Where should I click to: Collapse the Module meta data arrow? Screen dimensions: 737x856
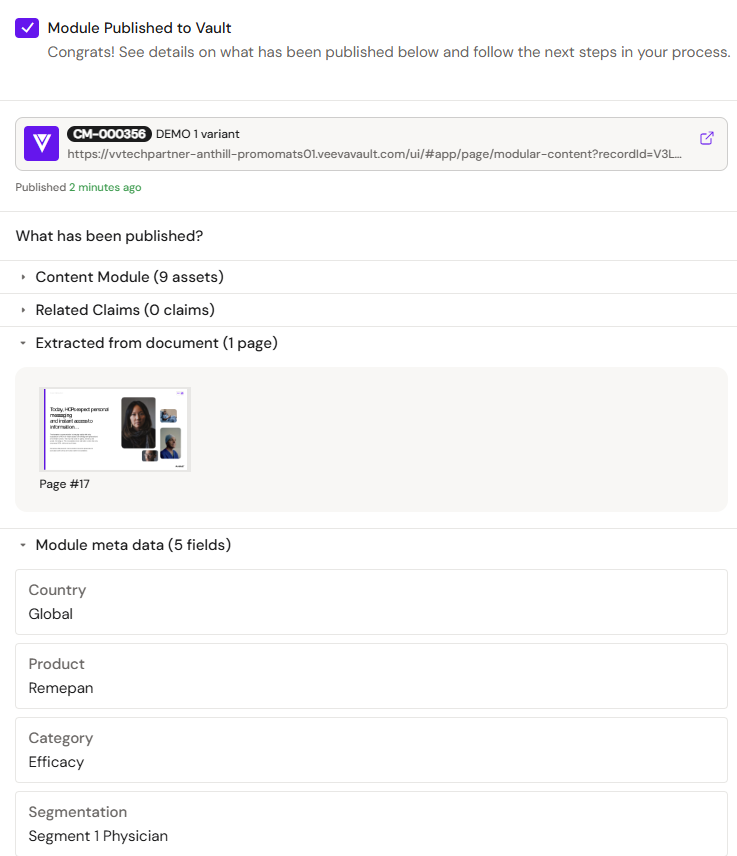pos(23,545)
